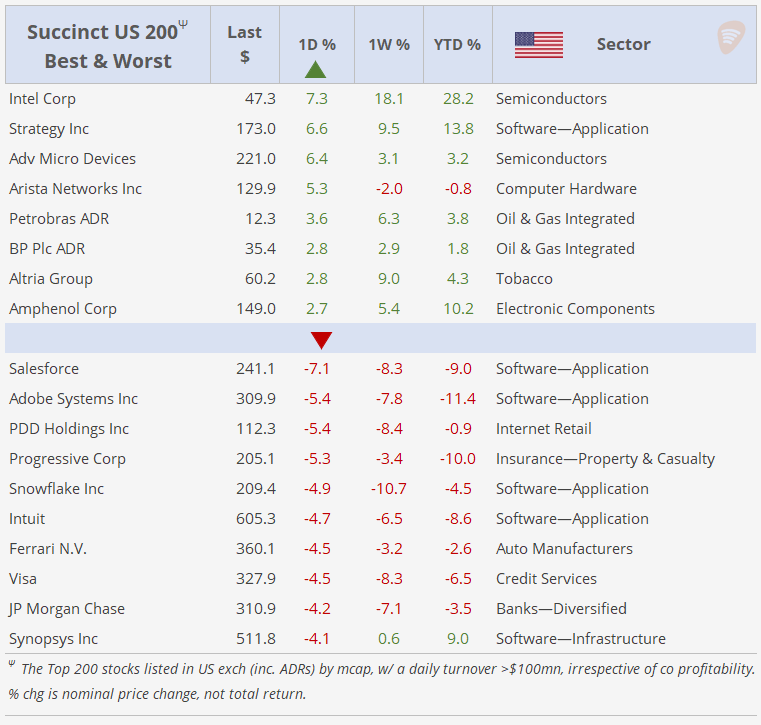Click Ferrari N.V. sector Auto Manufacturers
The height and width of the screenshot is (725, 761).
point(564,549)
